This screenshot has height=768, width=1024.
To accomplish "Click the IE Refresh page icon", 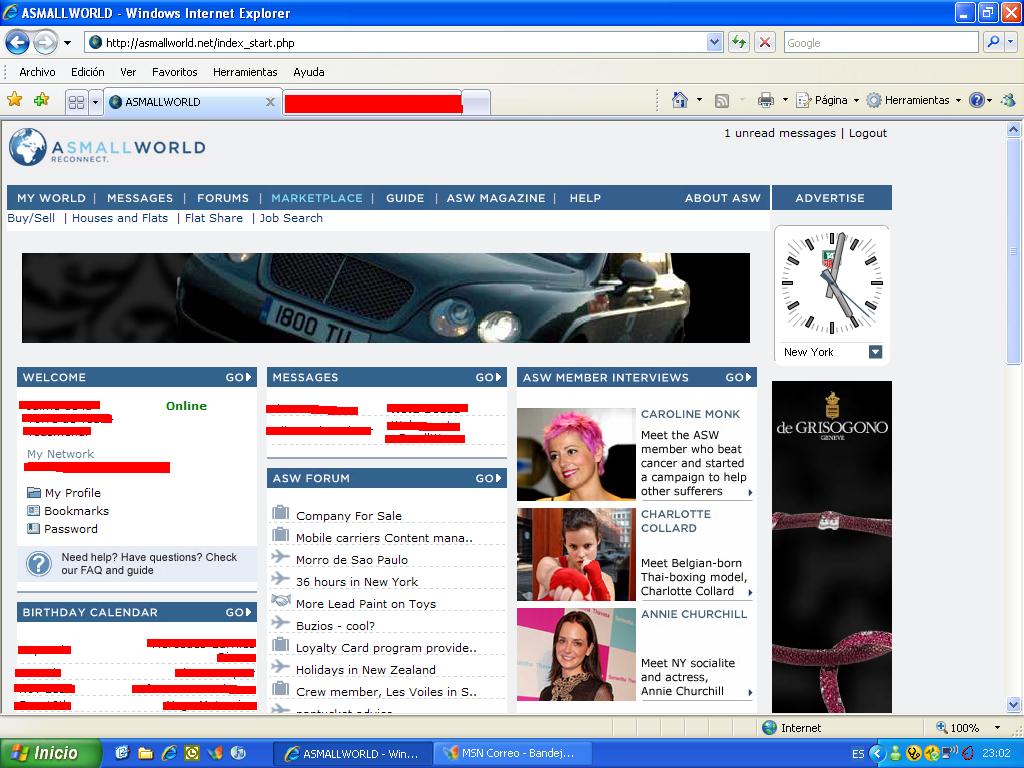I will coord(739,42).
